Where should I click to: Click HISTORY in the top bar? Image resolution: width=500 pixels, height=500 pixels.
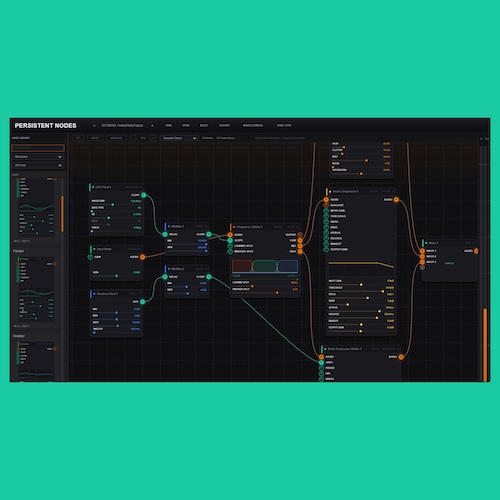click(x=225, y=126)
